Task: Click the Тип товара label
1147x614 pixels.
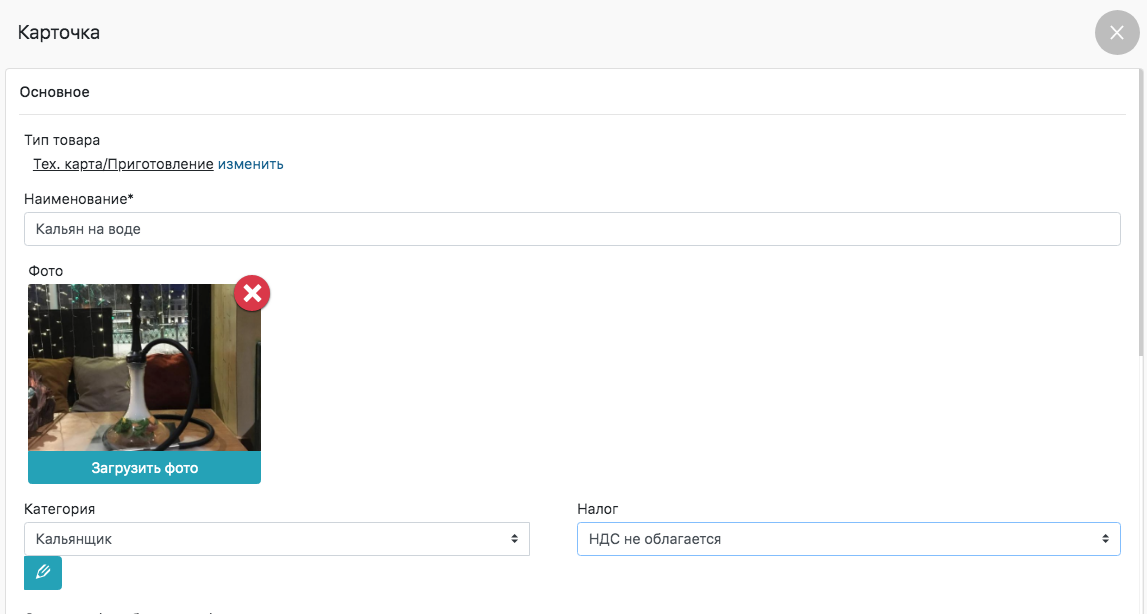Action: tap(62, 140)
